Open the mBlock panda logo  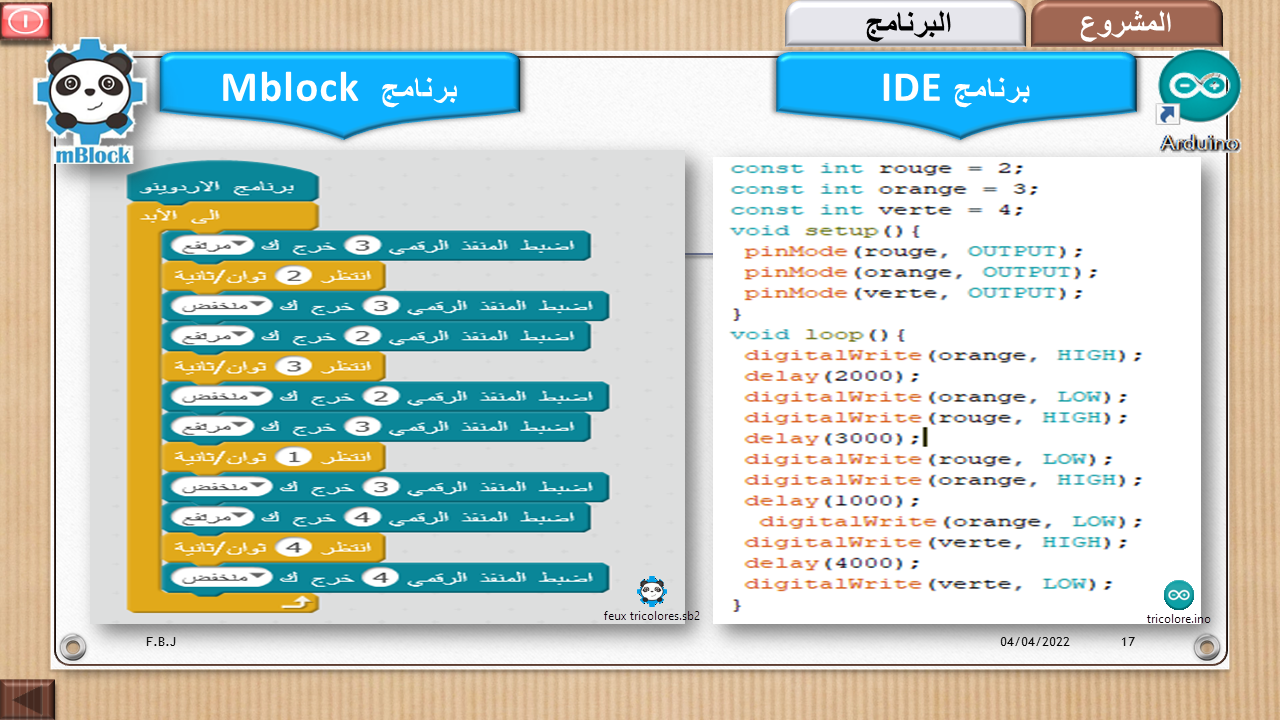tap(88, 101)
